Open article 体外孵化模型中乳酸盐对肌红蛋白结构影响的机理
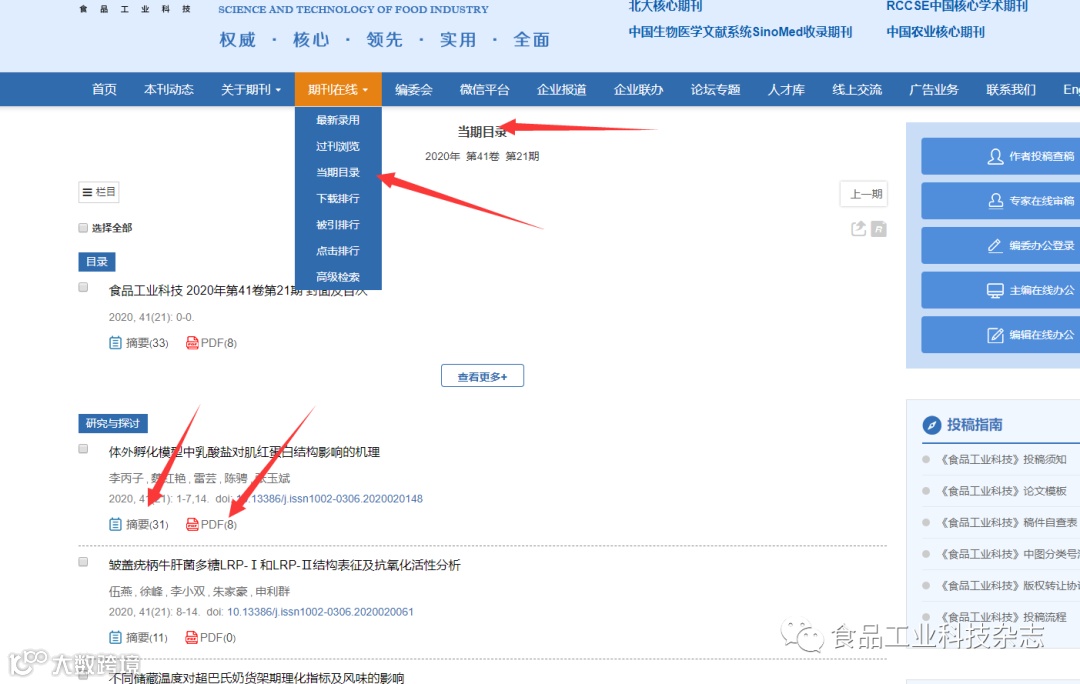This screenshot has height=684, width=1080. [x=245, y=452]
